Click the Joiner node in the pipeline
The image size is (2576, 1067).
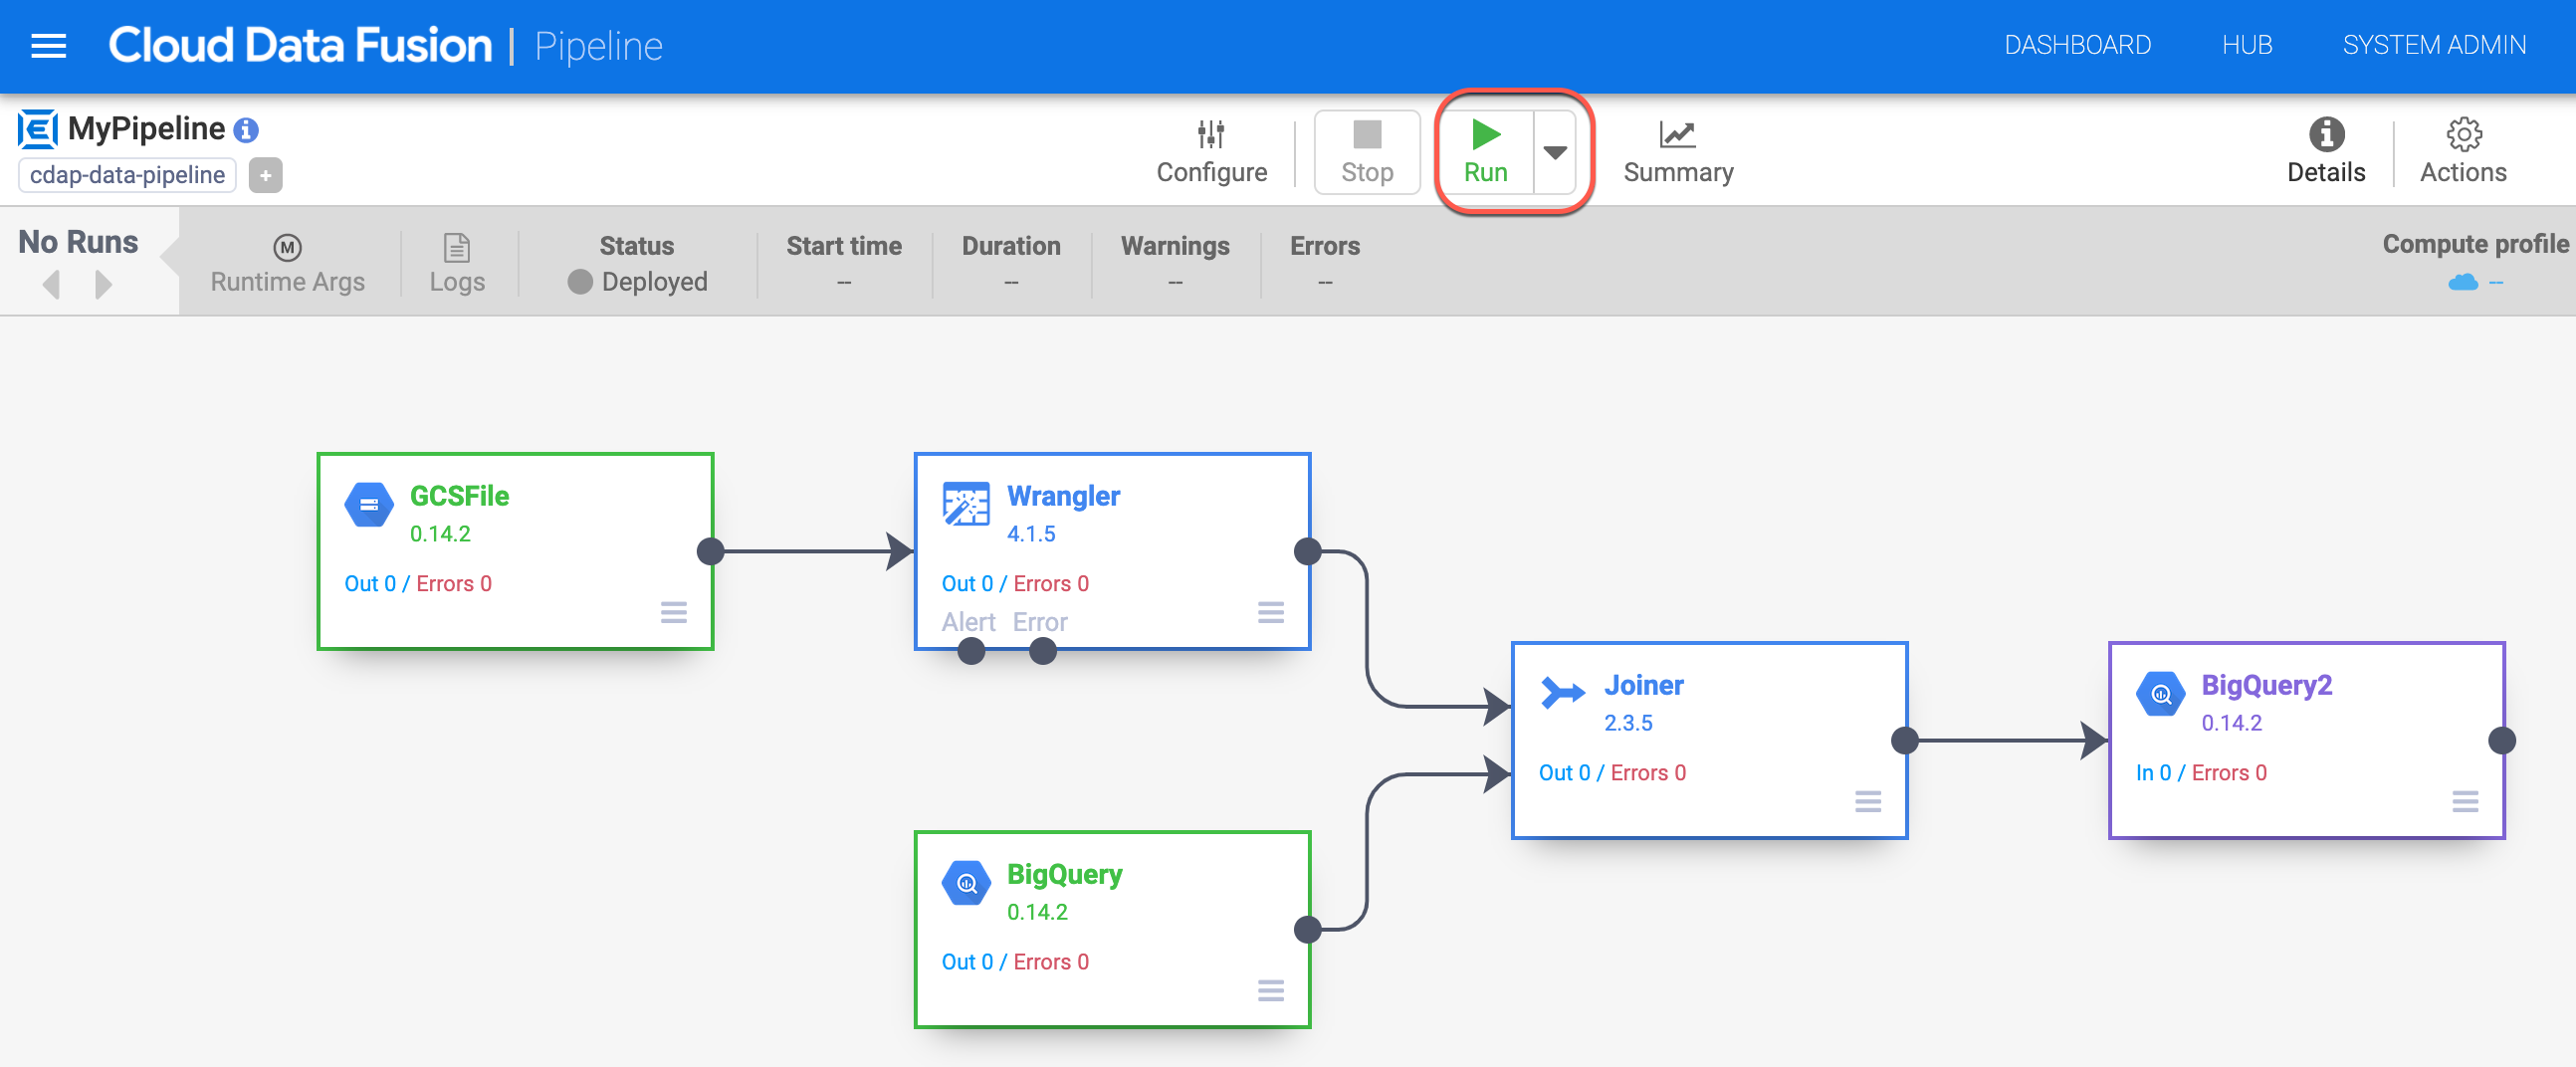[x=1708, y=740]
